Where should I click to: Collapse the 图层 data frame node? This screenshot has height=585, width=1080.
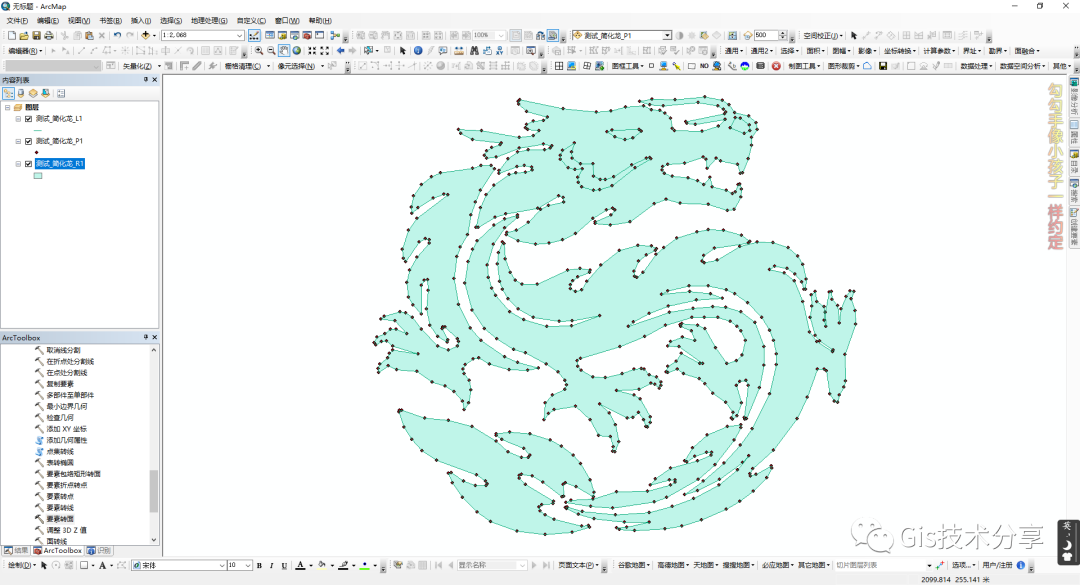(7, 107)
